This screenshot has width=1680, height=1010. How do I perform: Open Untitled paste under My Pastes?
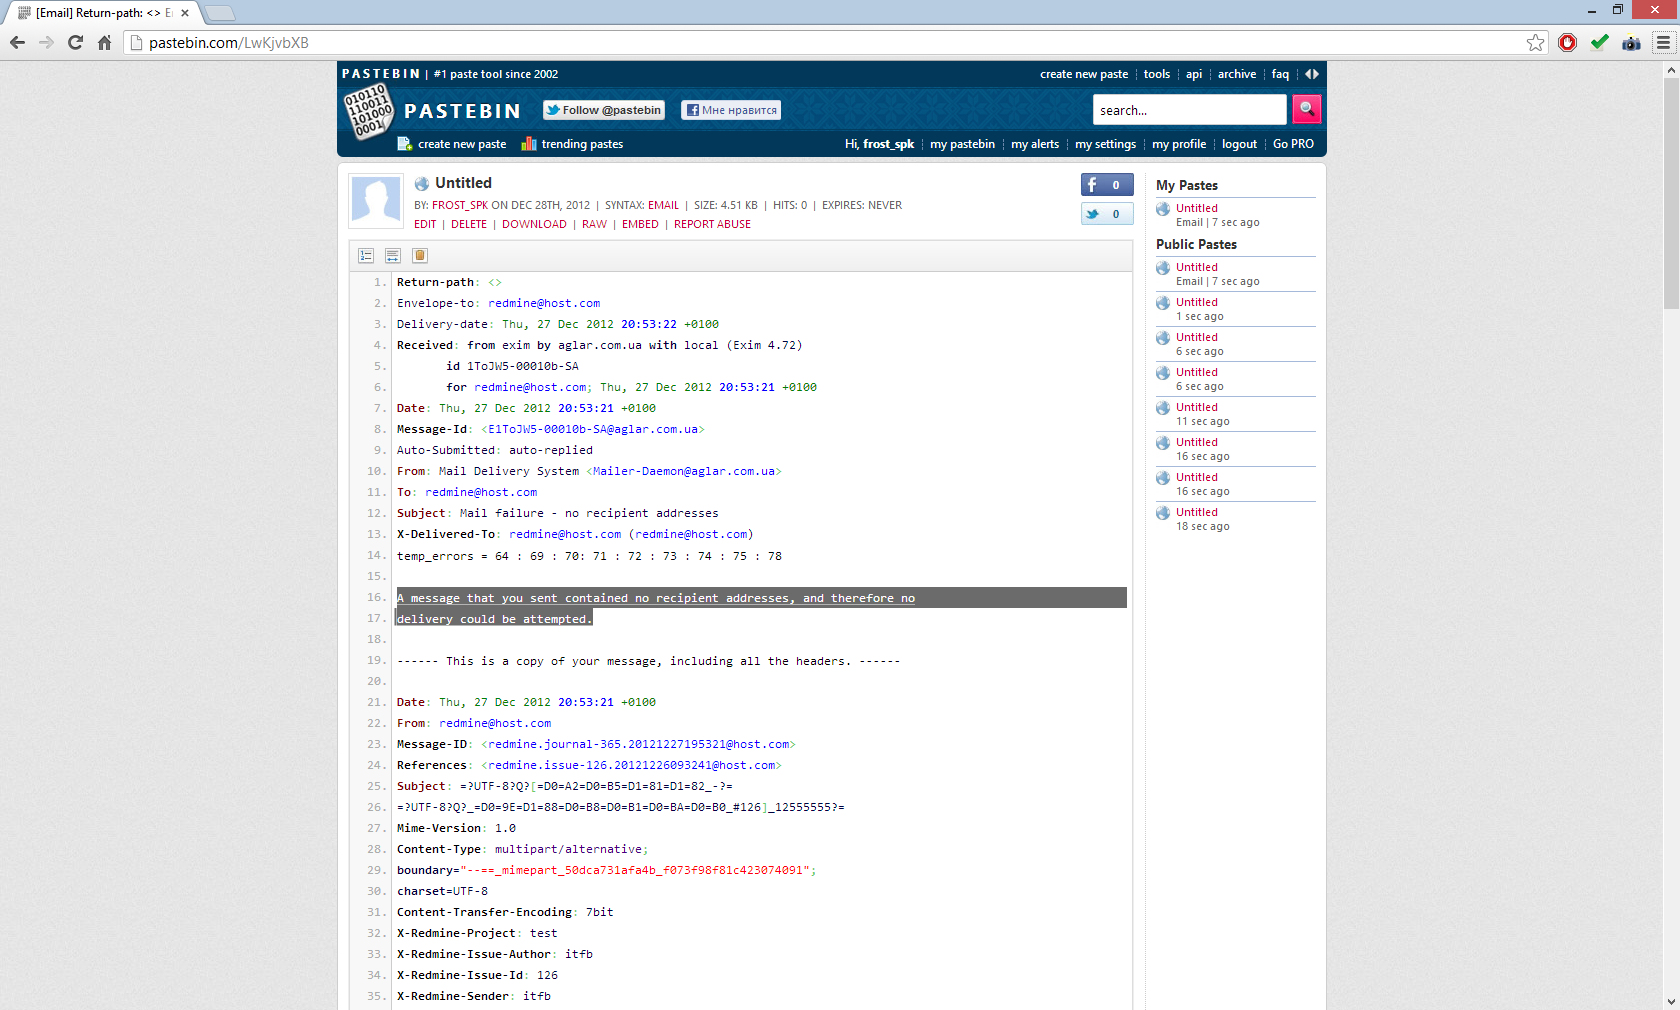1197,208
